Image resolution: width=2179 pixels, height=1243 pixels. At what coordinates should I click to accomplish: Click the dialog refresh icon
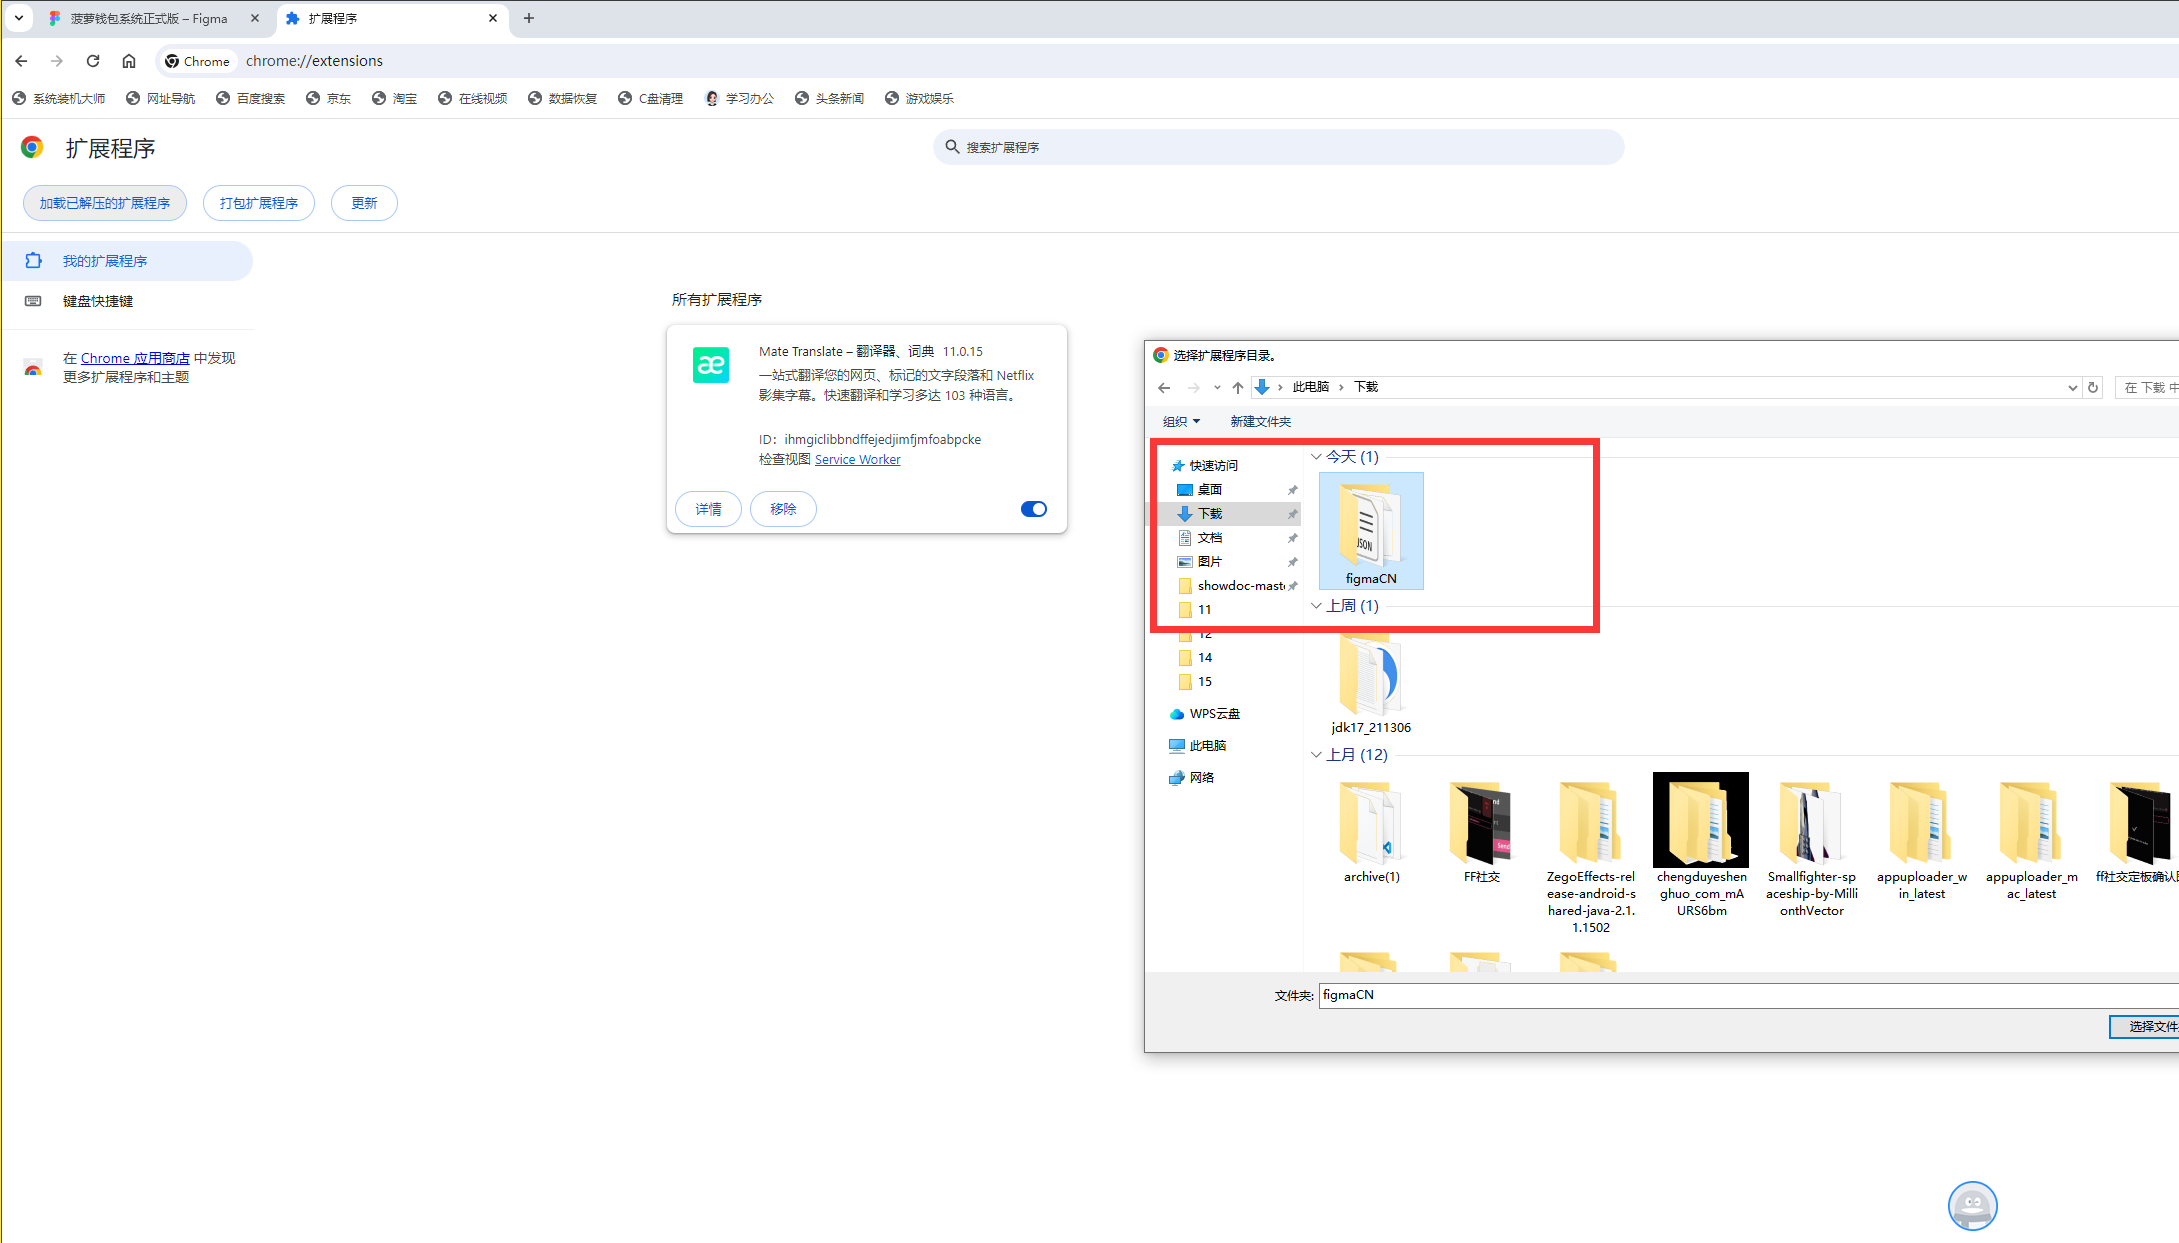[2093, 388]
